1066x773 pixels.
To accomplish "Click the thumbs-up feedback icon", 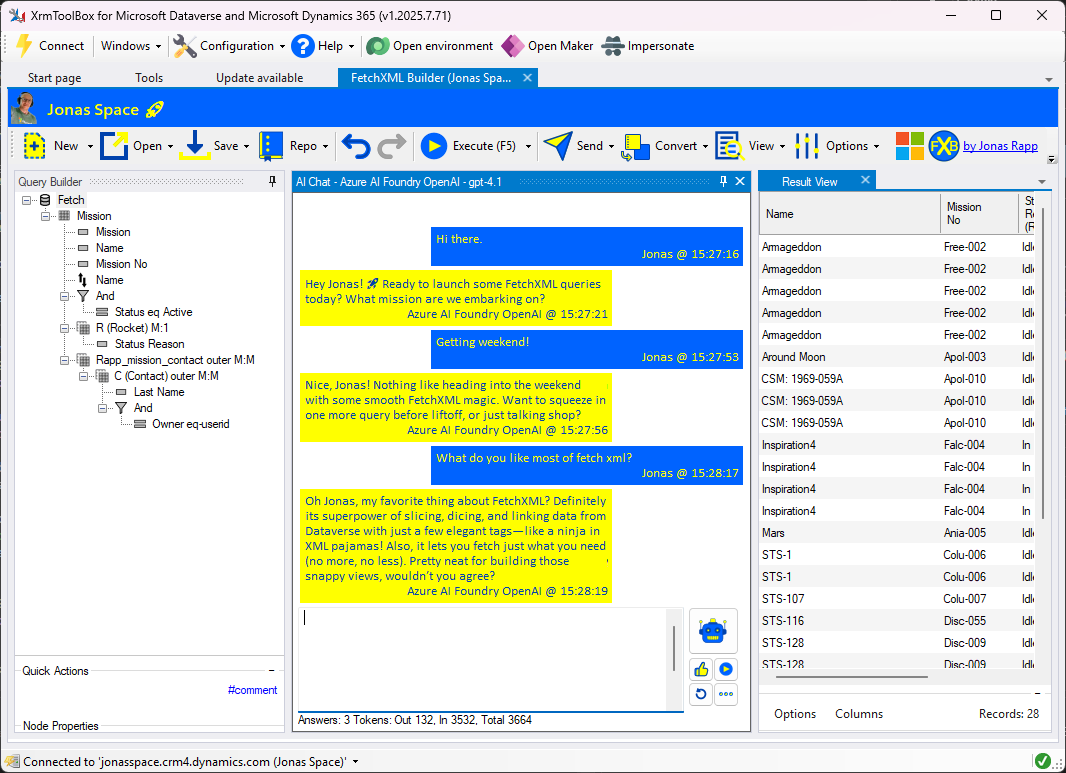I will pyautogui.click(x=701, y=670).
